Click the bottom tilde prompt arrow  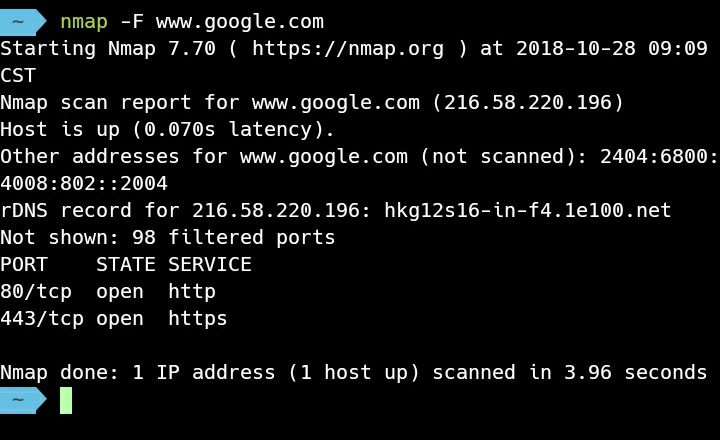tap(23, 400)
